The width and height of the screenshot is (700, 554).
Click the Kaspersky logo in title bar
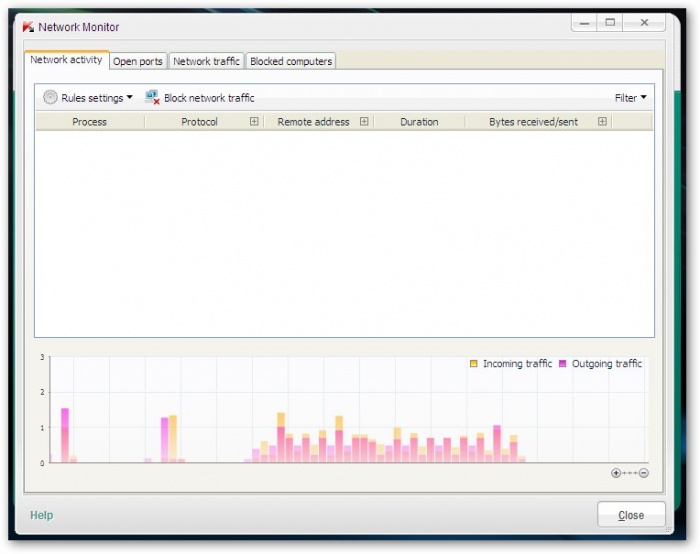28,27
